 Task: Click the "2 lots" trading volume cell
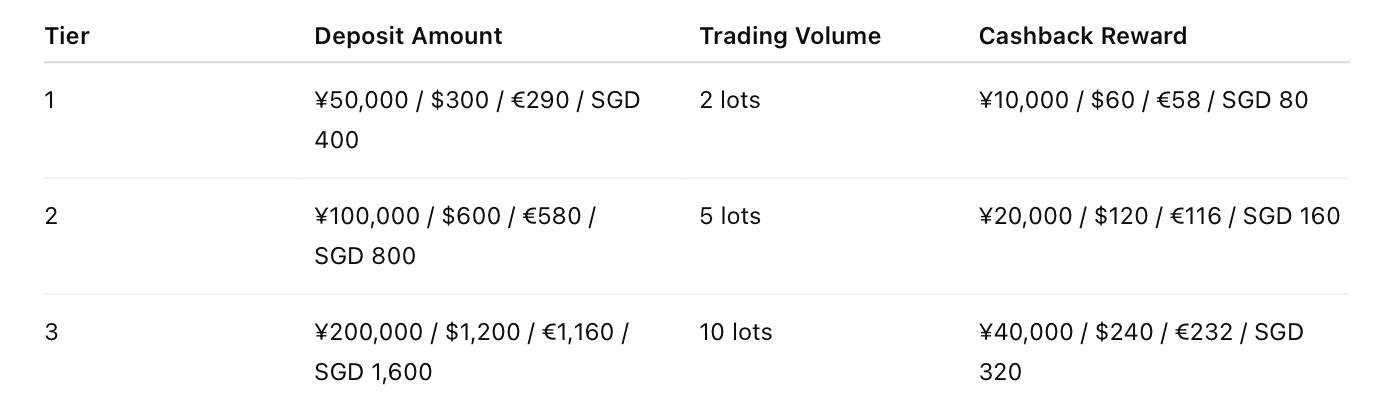click(730, 100)
